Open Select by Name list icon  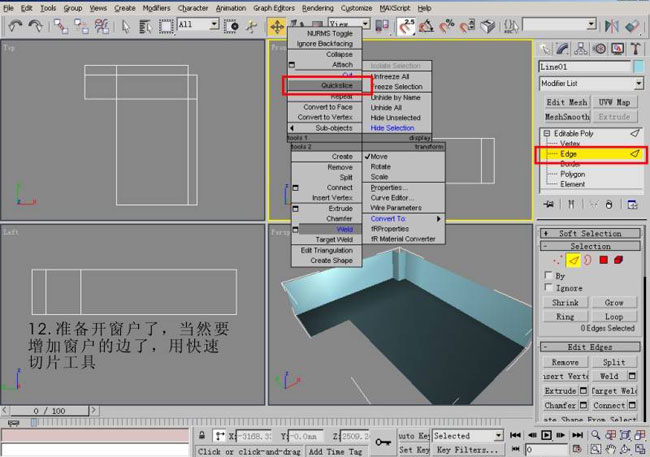click(146, 27)
